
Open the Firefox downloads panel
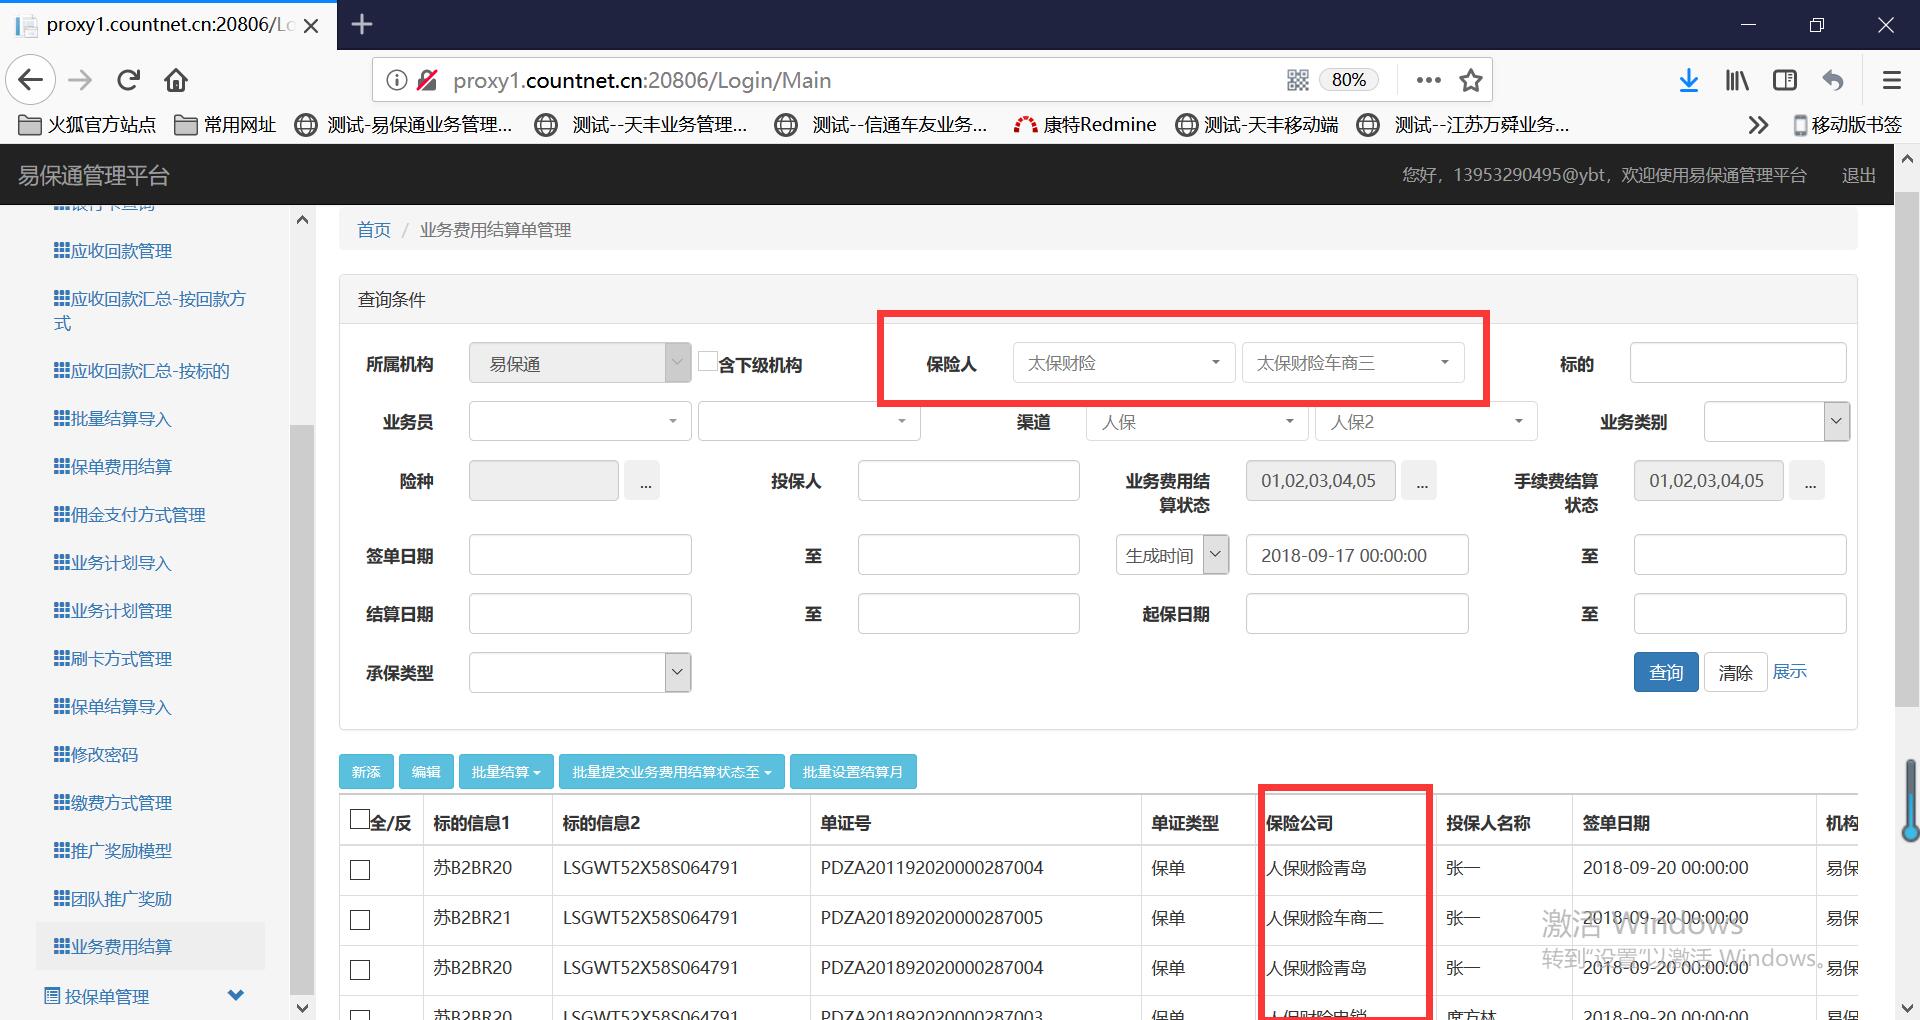tap(1688, 80)
